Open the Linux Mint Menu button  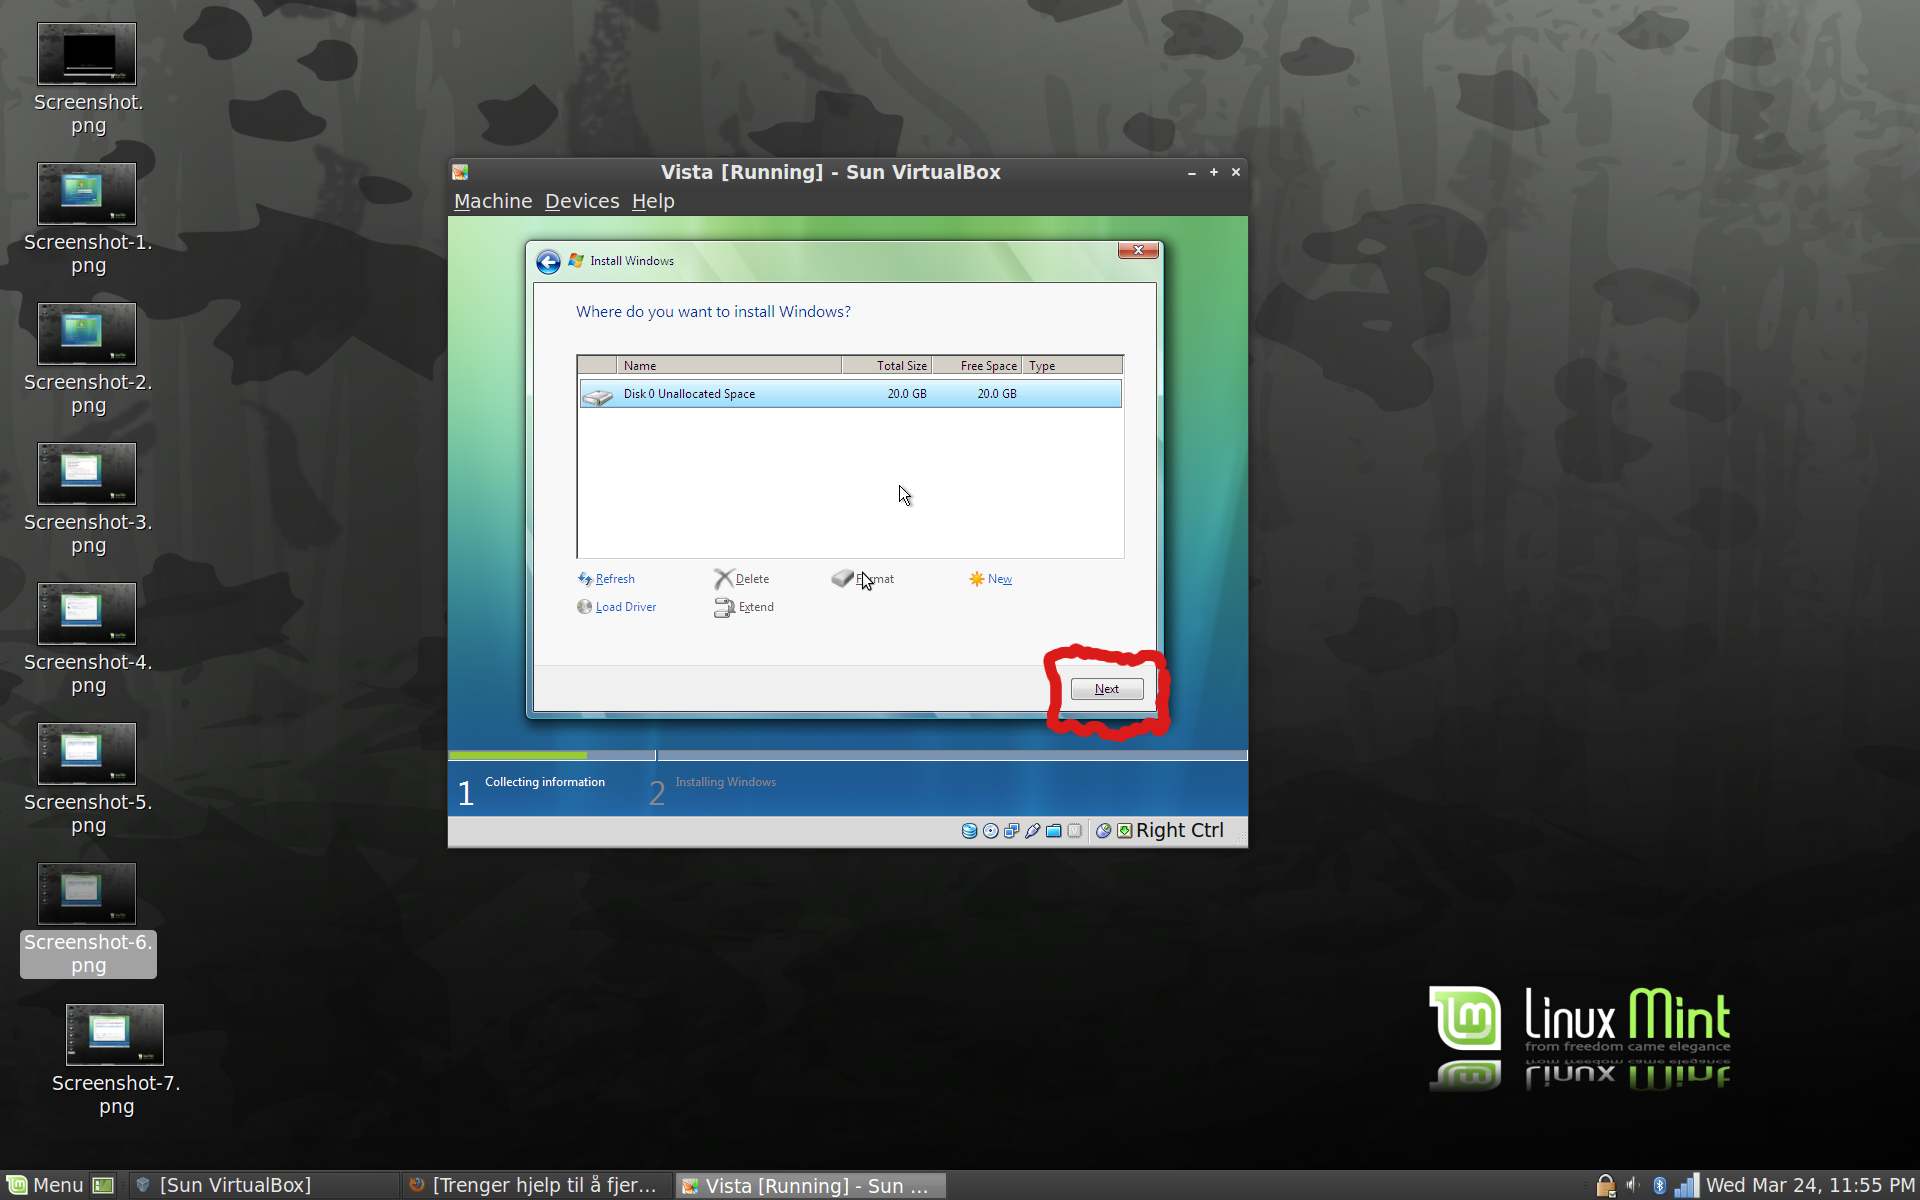pos(46,1185)
